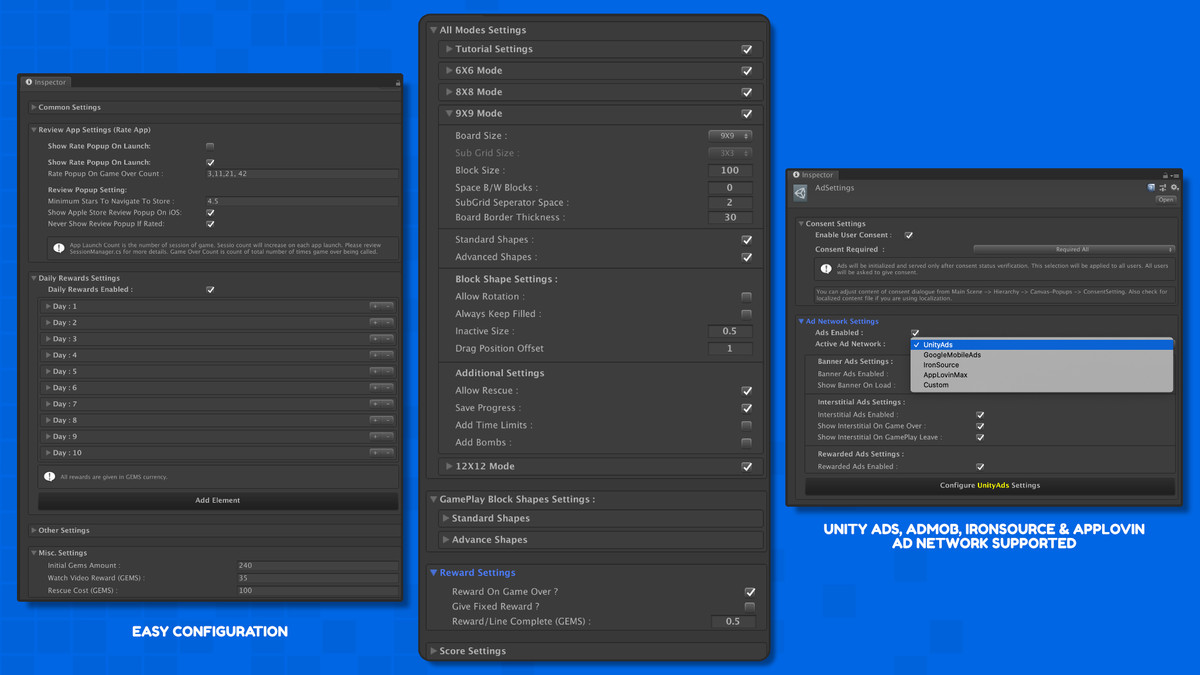Expand the Score Settings section
1200x675 pixels.
click(x=433, y=651)
